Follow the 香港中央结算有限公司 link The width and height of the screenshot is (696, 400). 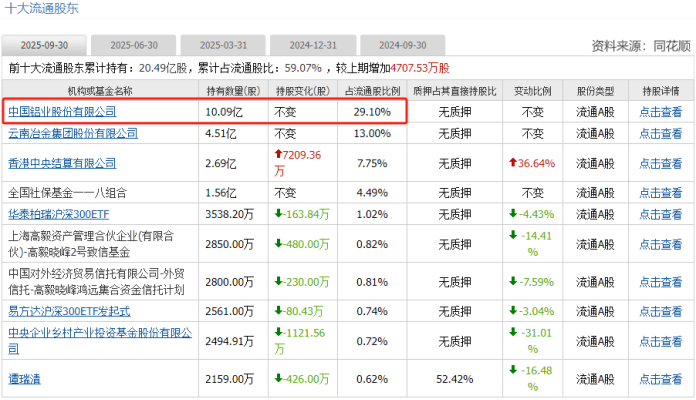pyautogui.click(x=62, y=163)
